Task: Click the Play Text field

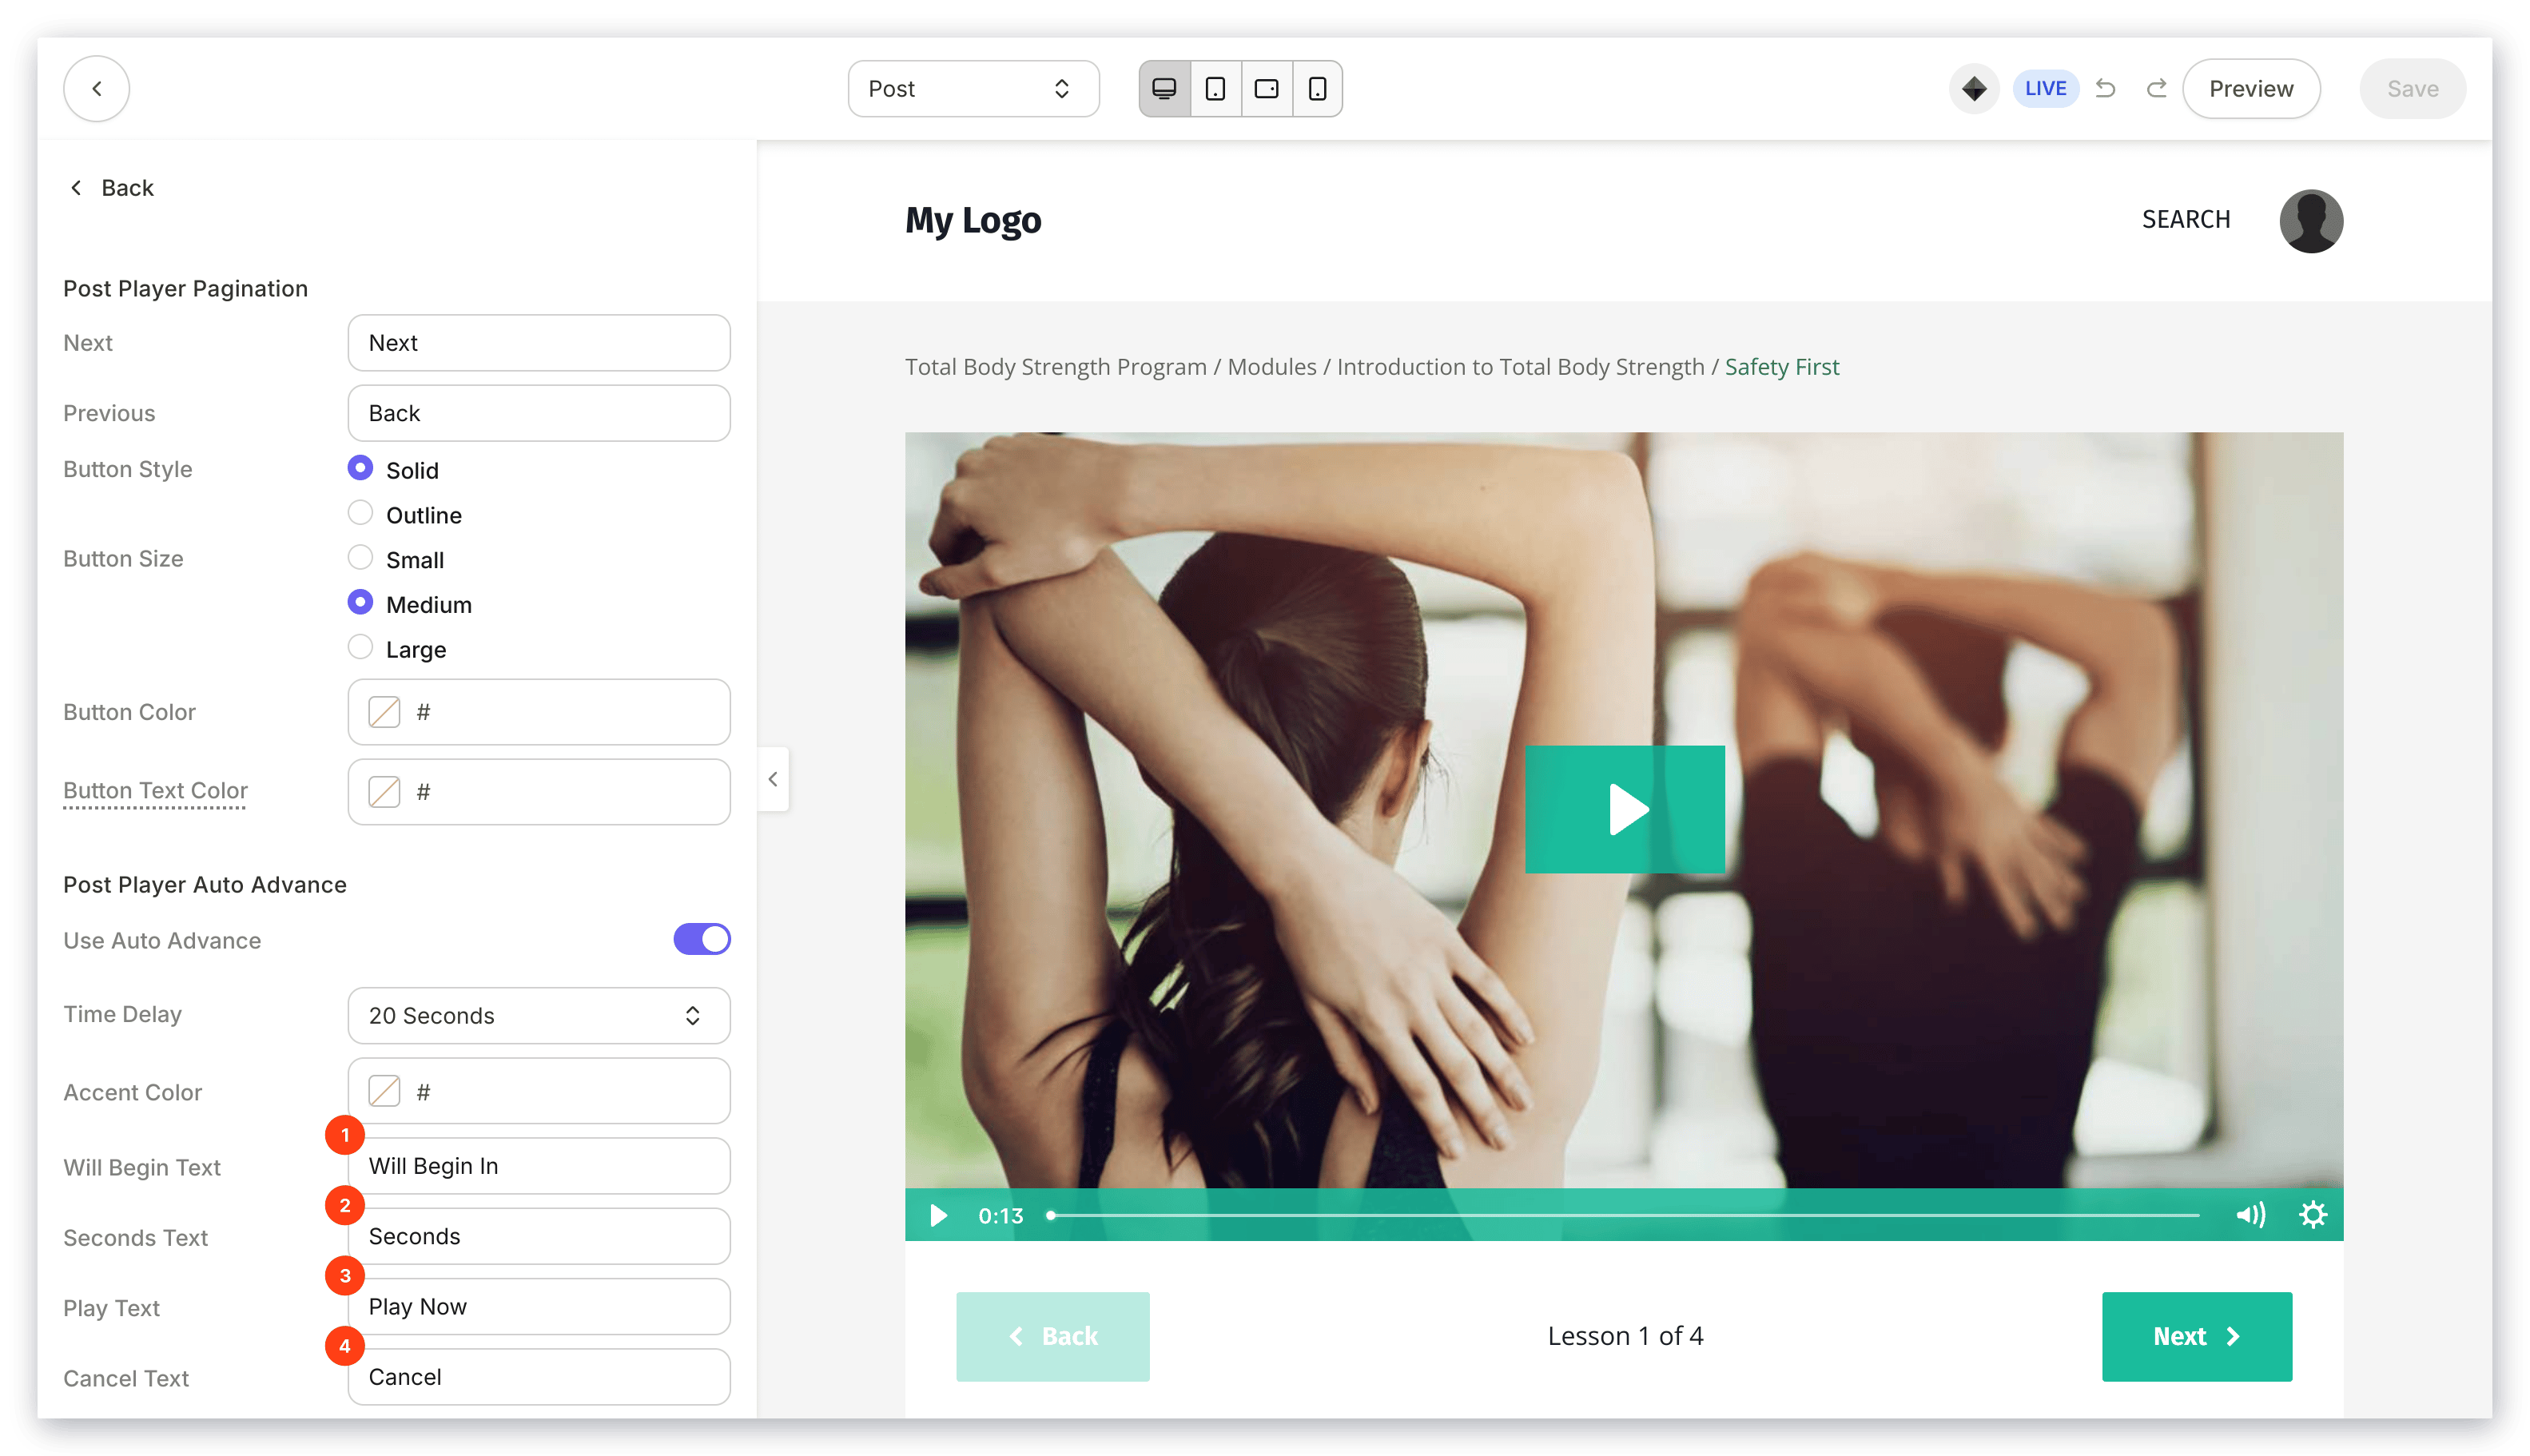Action: (538, 1306)
